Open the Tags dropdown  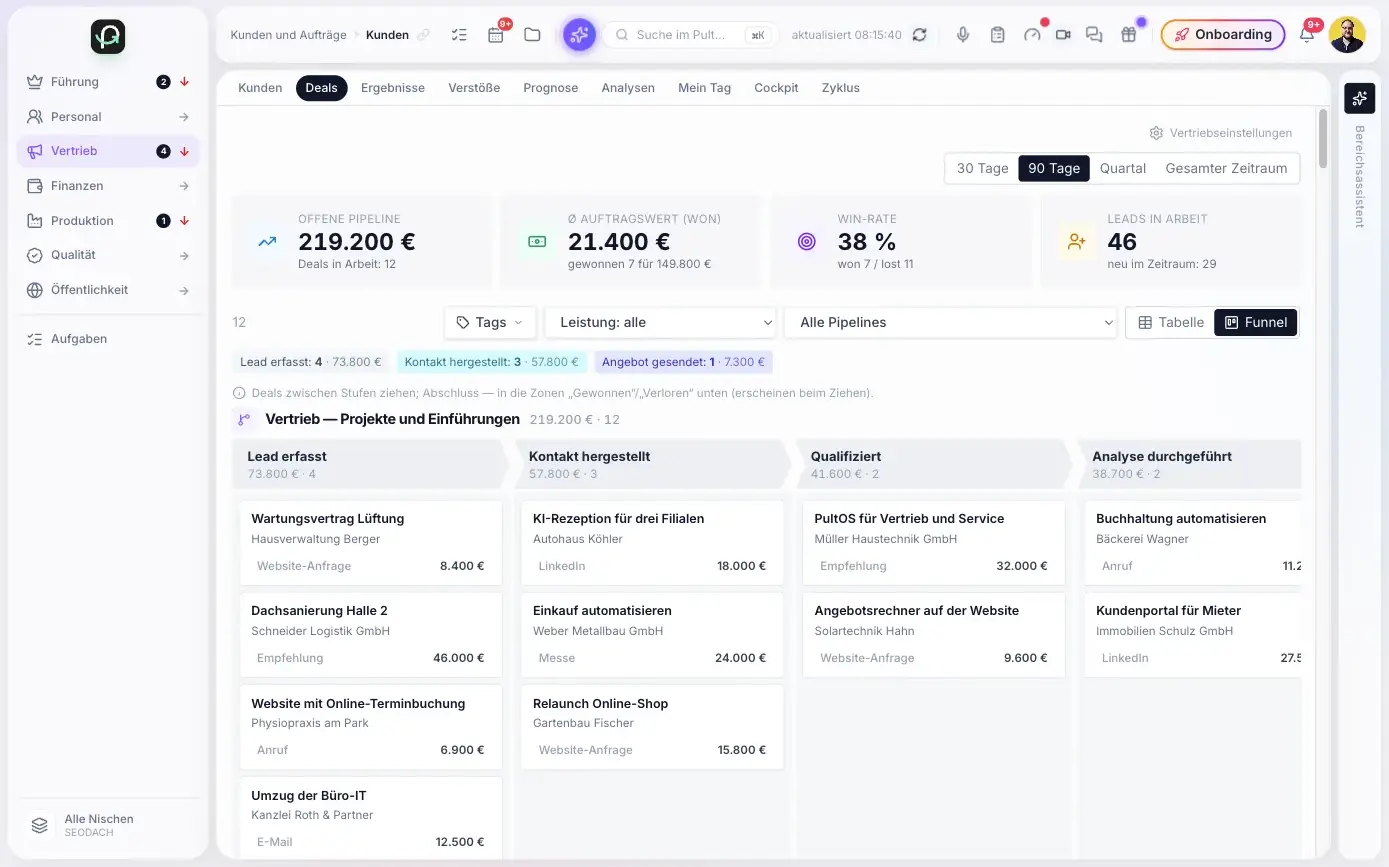tap(490, 322)
